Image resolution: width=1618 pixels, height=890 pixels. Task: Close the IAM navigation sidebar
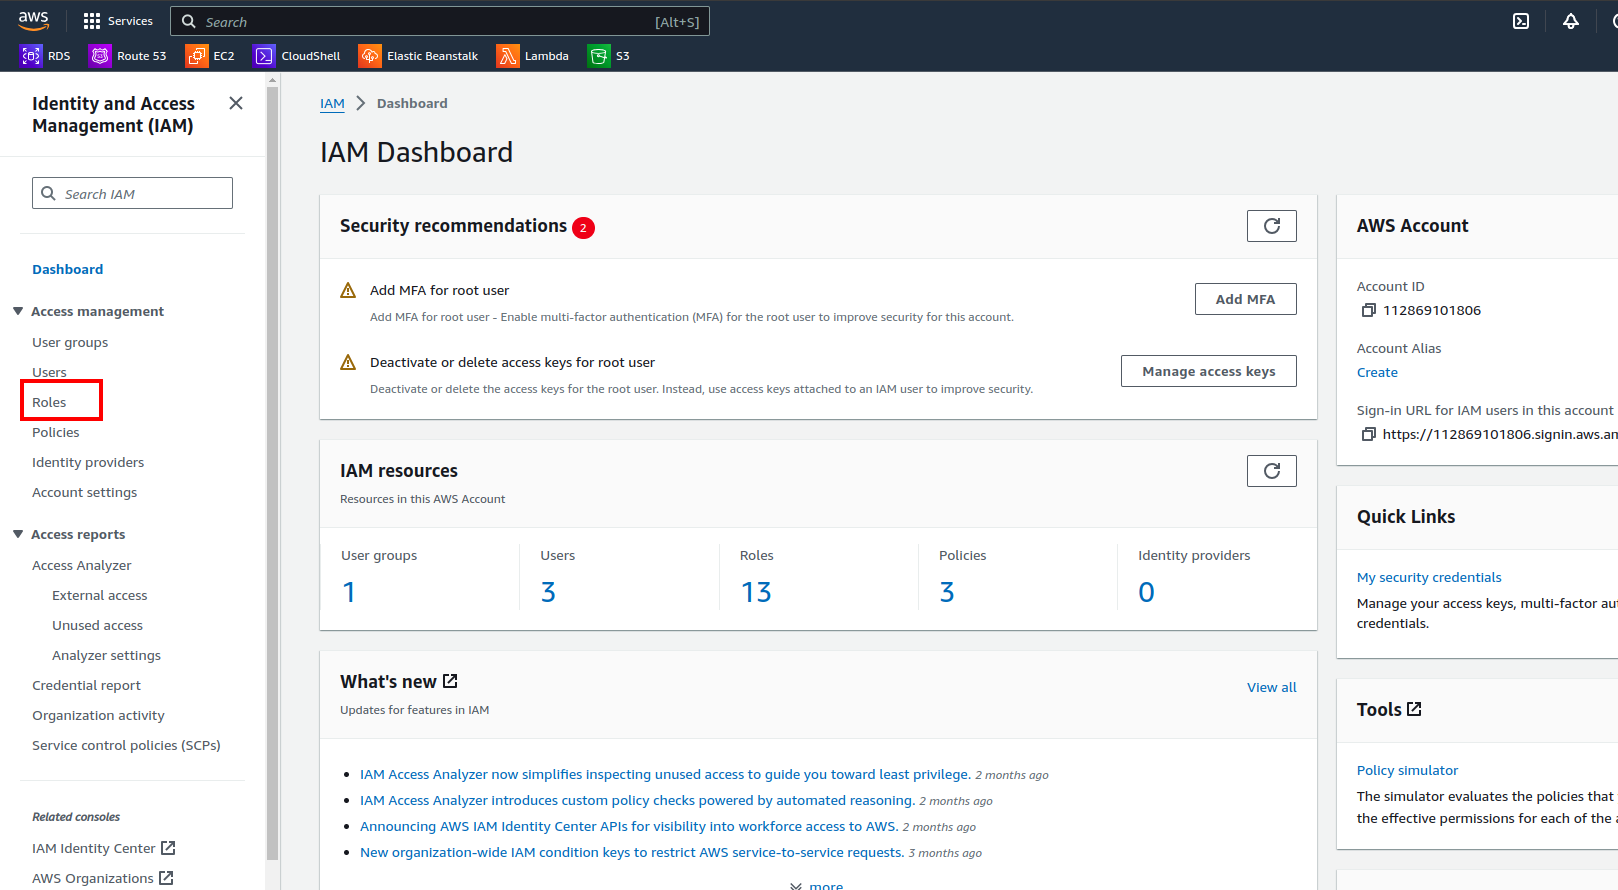236,103
